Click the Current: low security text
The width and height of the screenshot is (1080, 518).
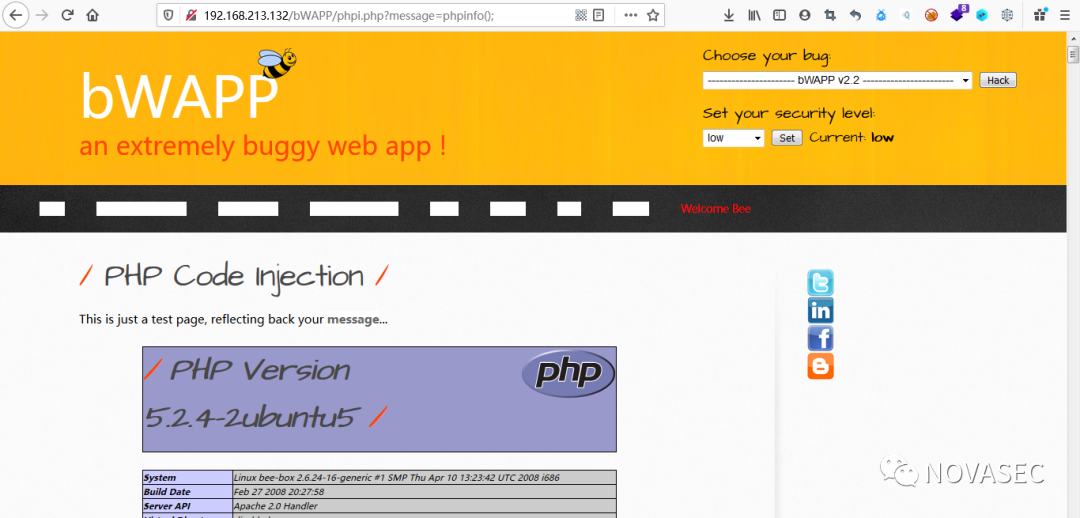[851, 138]
